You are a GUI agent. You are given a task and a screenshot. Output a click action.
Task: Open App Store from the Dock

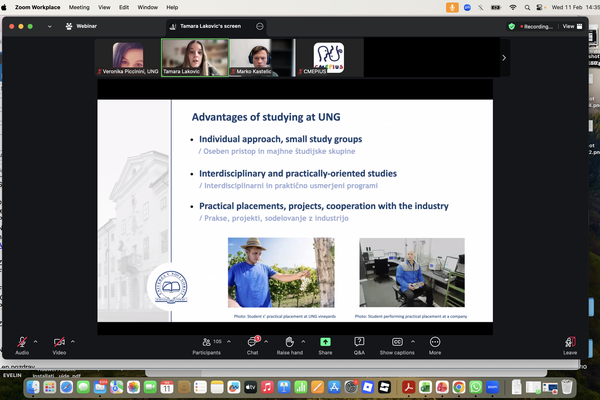tap(334, 387)
